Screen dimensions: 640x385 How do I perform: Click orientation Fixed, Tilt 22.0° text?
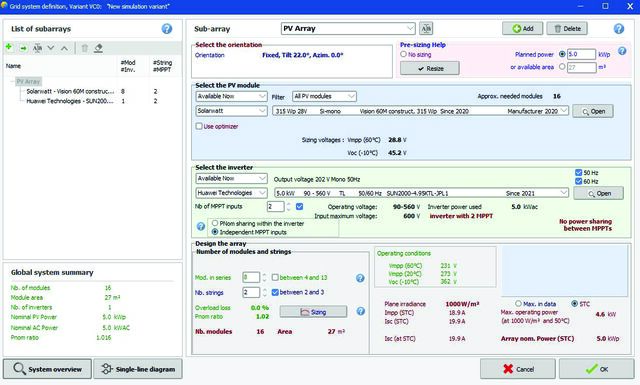tap(302, 55)
